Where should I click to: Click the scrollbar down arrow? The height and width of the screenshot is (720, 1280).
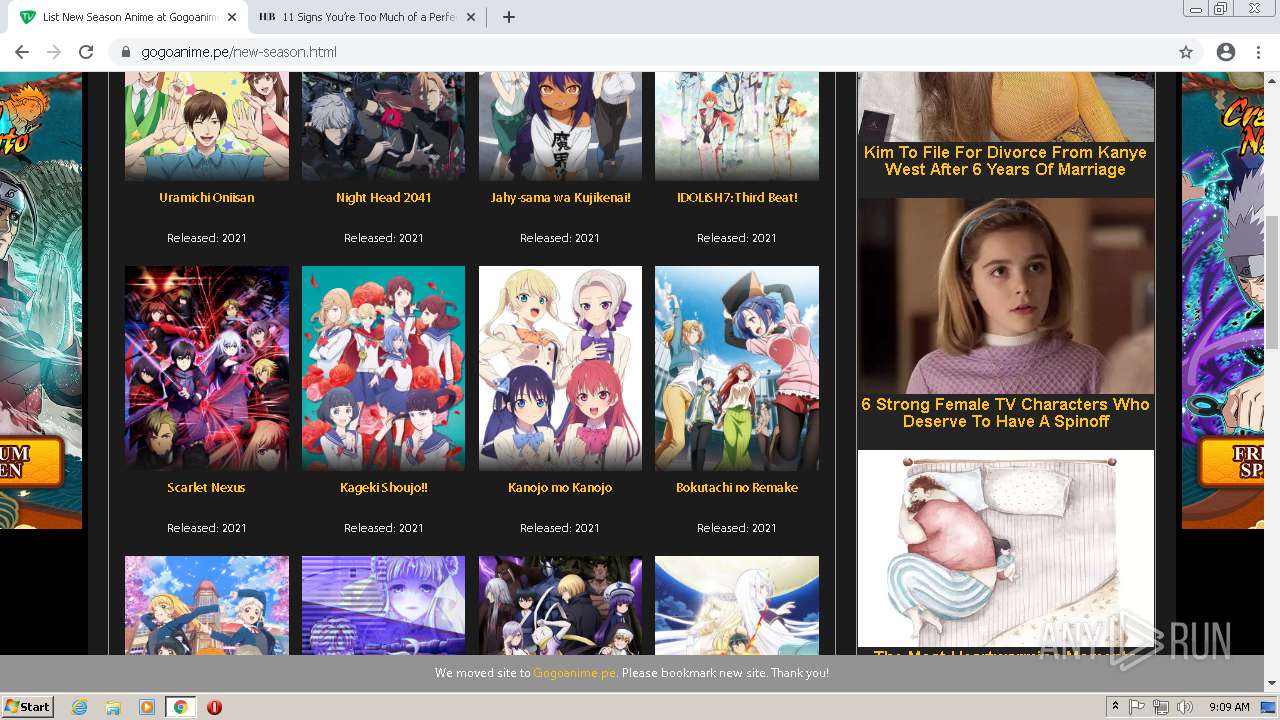point(1272,684)
